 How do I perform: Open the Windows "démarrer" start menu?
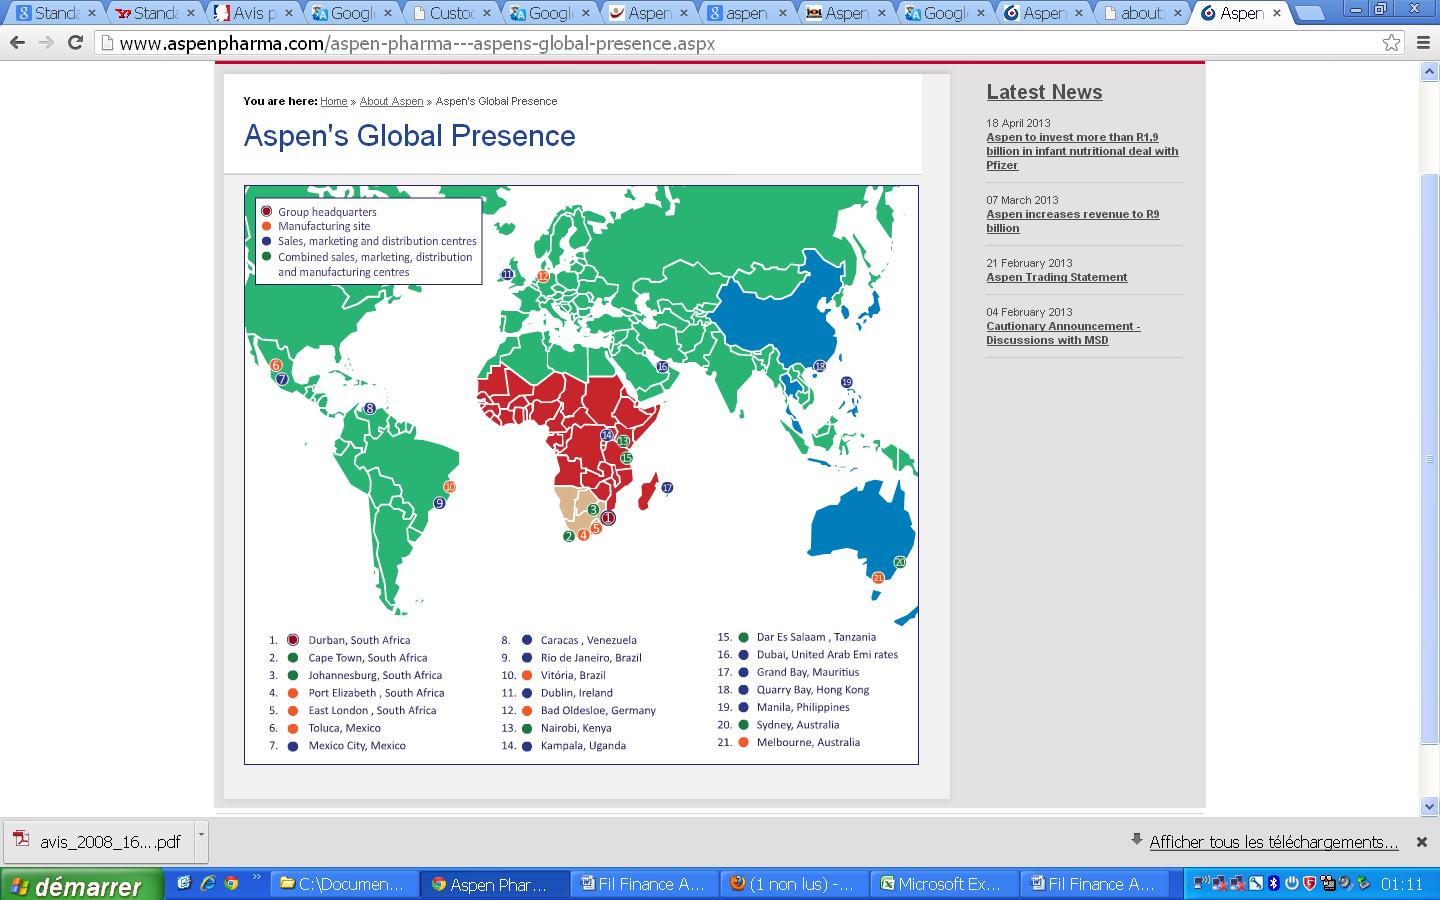pyautogui.click(x=83, y=885)
